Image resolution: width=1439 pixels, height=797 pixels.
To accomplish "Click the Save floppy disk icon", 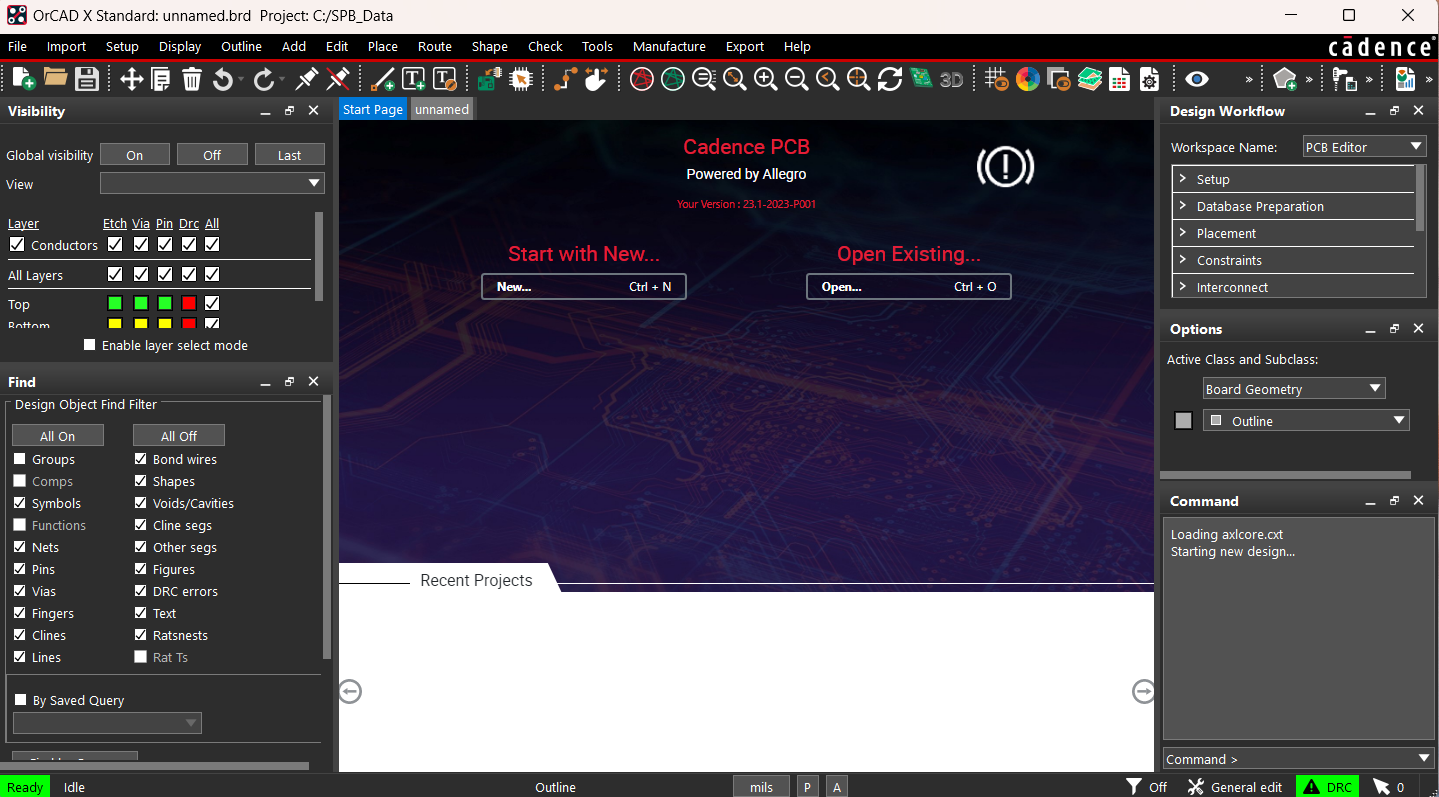I will [x=87, y=79].
